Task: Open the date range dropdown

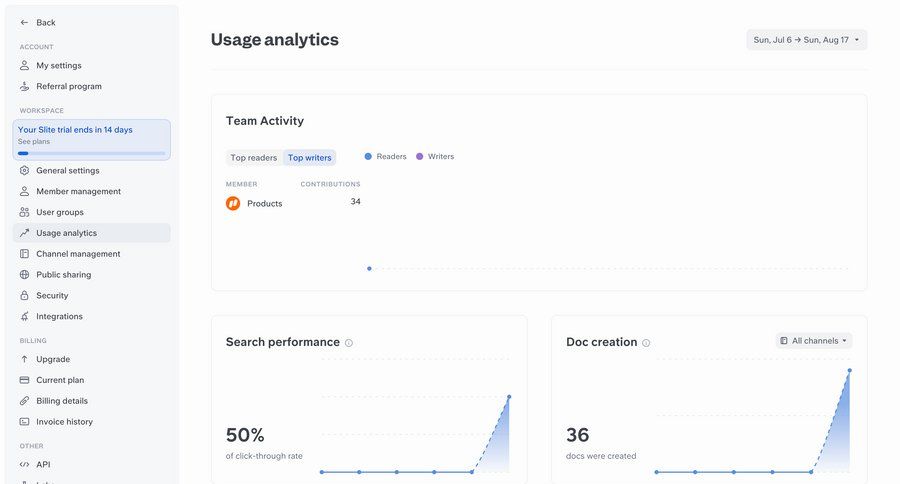Action: click(806, 40)
